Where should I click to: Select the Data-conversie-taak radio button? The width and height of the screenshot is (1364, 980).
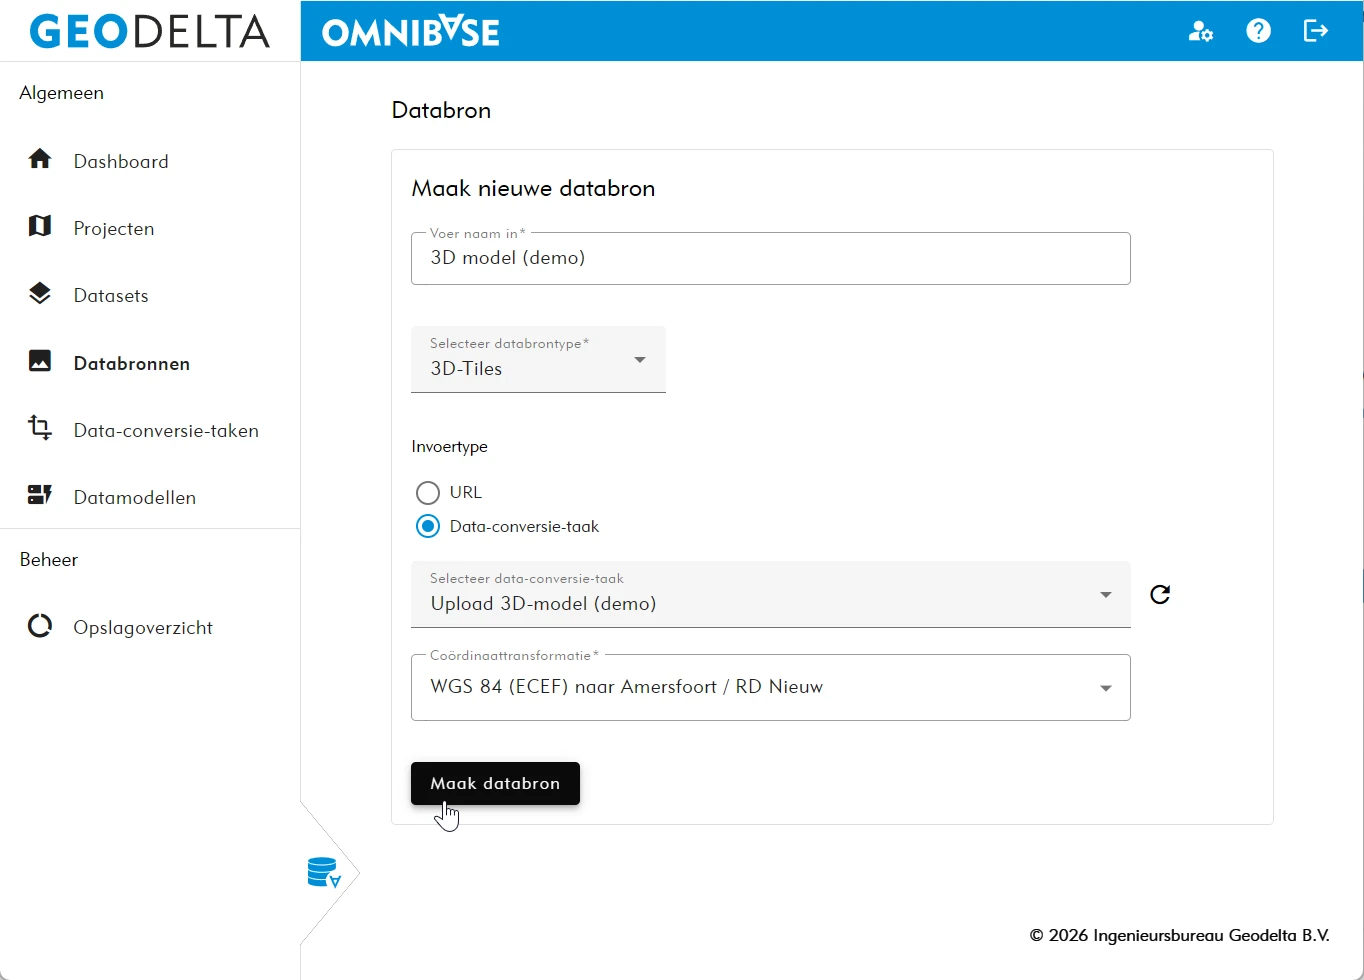pos(428,526)
